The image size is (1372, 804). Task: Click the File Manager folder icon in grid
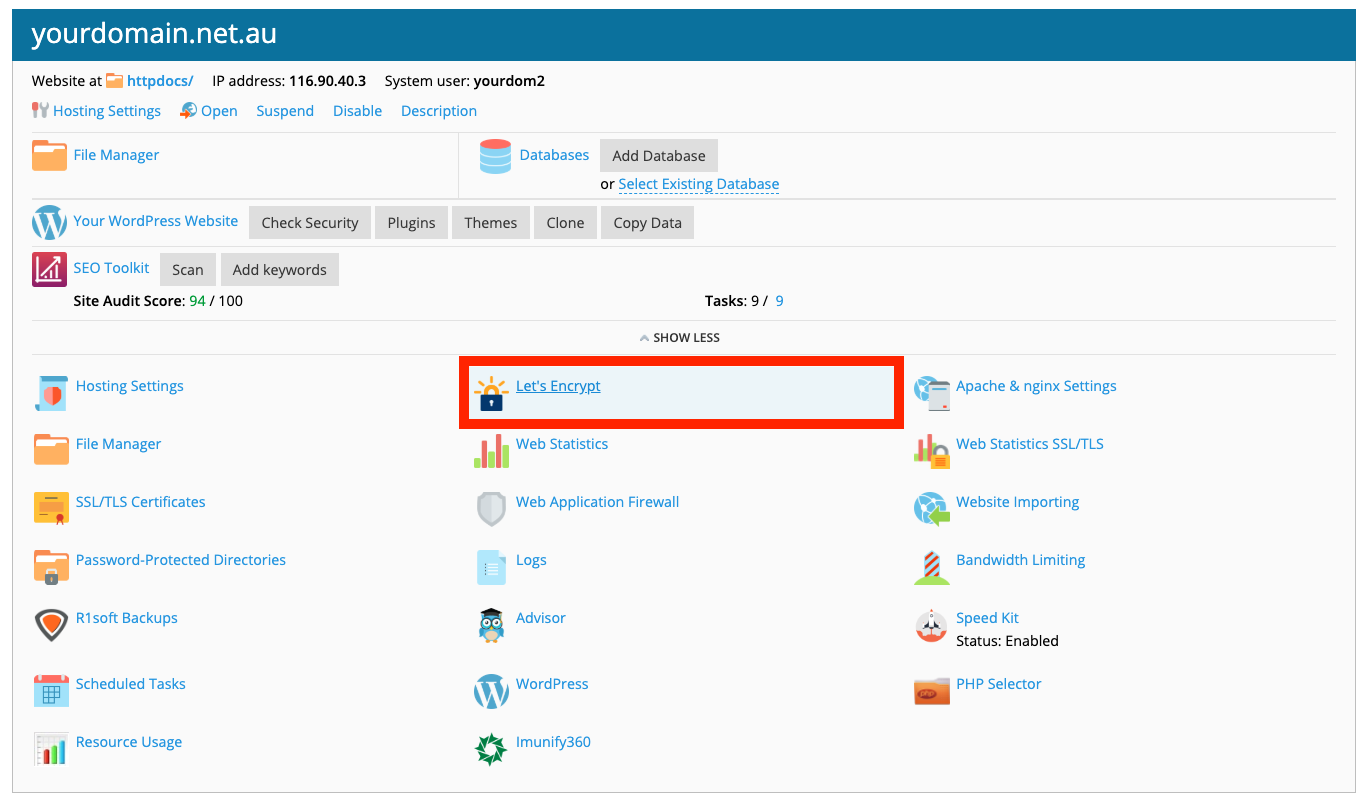coord(51,450)
